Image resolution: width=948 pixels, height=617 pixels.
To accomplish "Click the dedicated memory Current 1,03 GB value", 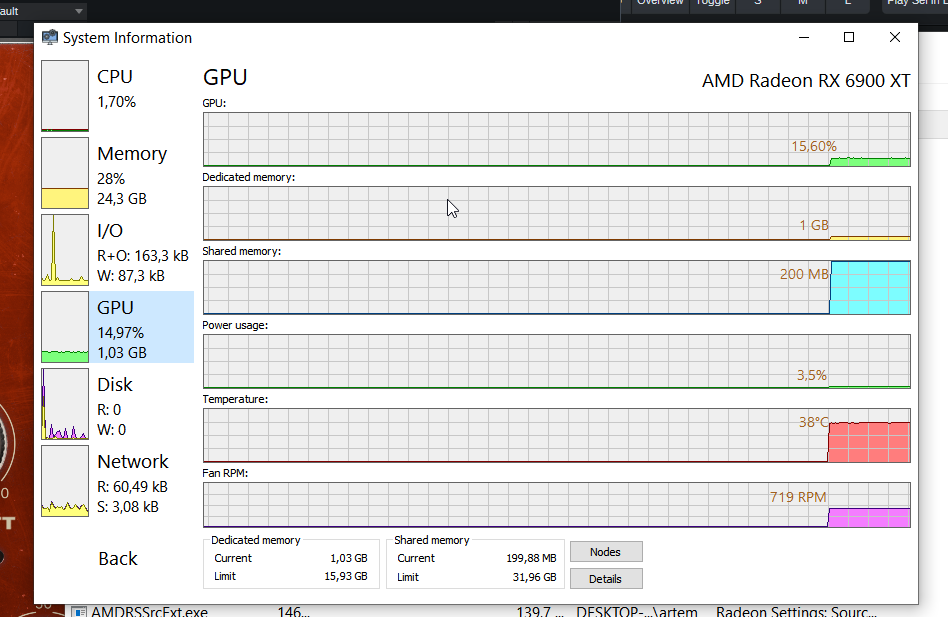I will click(x=349, y=558).
